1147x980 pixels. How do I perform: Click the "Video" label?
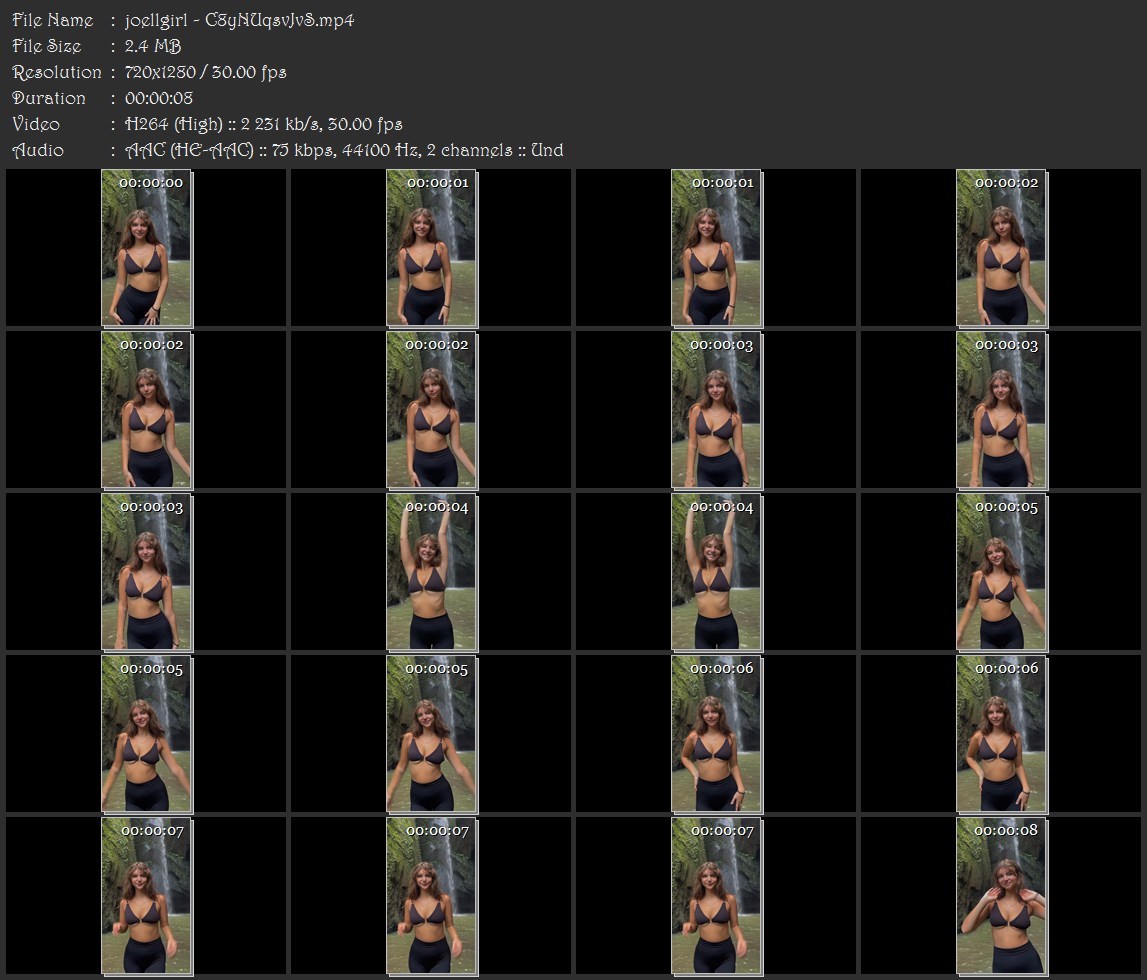coord(36,124)
